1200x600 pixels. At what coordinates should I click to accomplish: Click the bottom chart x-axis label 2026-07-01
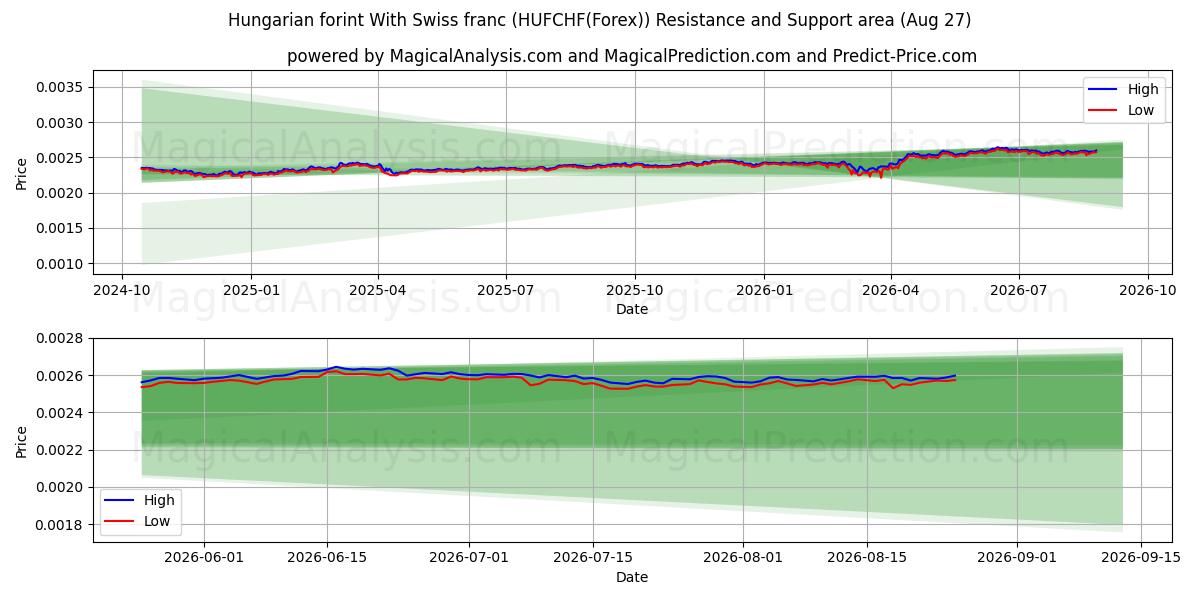[468, 558]
